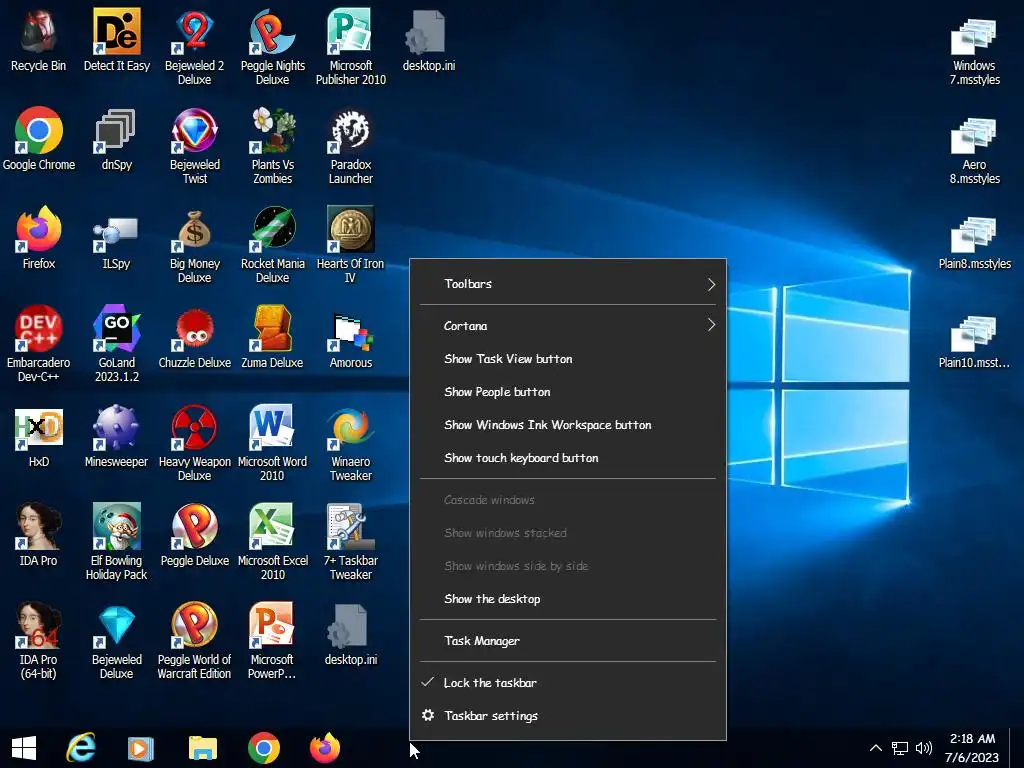Image resolution: width=1024 pixels, height=768 pixels.
Task: Open the Windows Start menu
Action: (24, 748)
